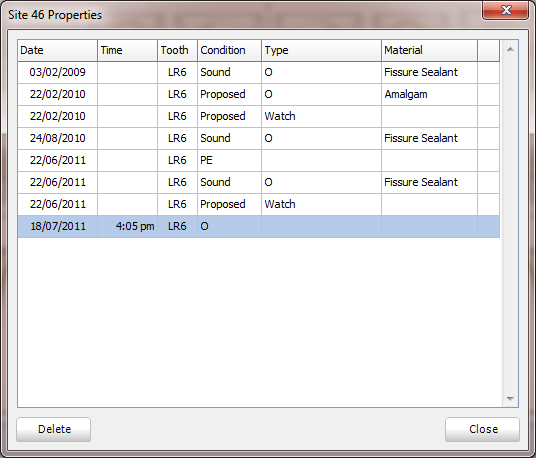This screenshot has width=536, height=458.
Task: Click scrollbar up arrow
Action: [x=510, y=50]
